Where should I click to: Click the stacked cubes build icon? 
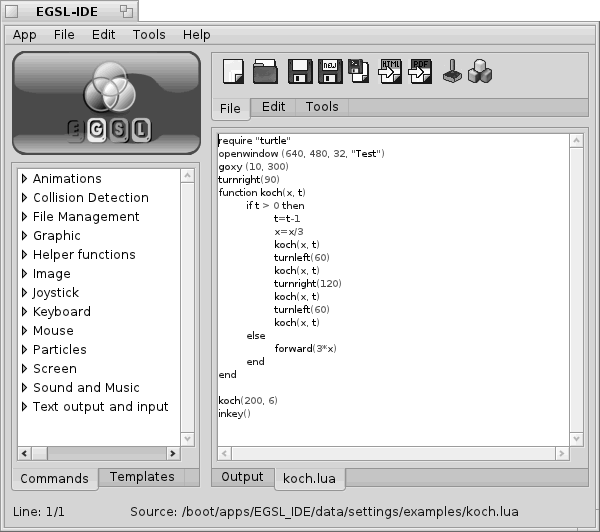(x=480, y=72)
